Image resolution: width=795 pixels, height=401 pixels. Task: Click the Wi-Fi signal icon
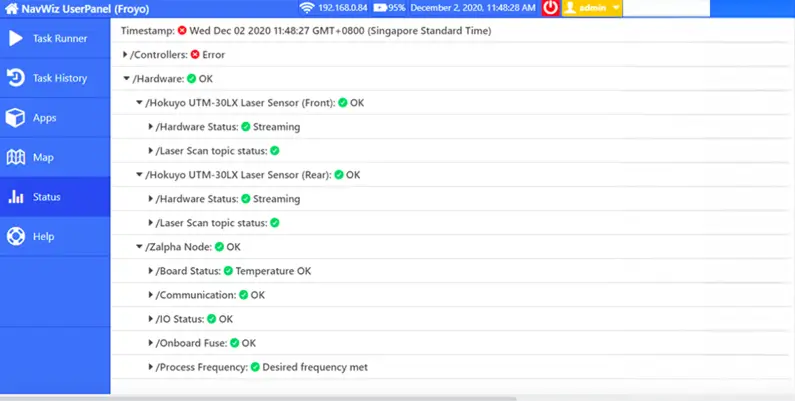click(x=306, y=8)
